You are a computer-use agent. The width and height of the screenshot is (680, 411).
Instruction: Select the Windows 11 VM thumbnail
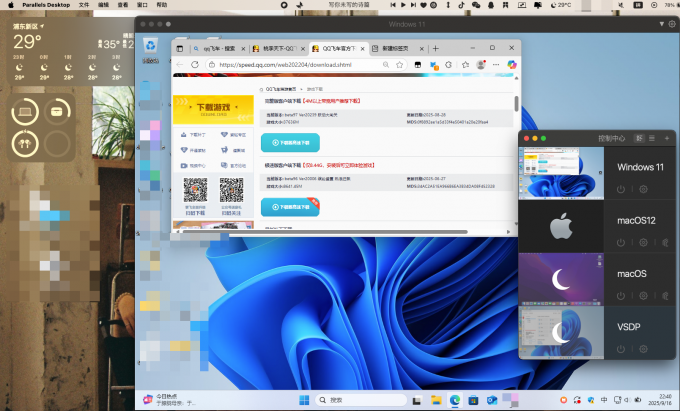[x=561, y=173]
